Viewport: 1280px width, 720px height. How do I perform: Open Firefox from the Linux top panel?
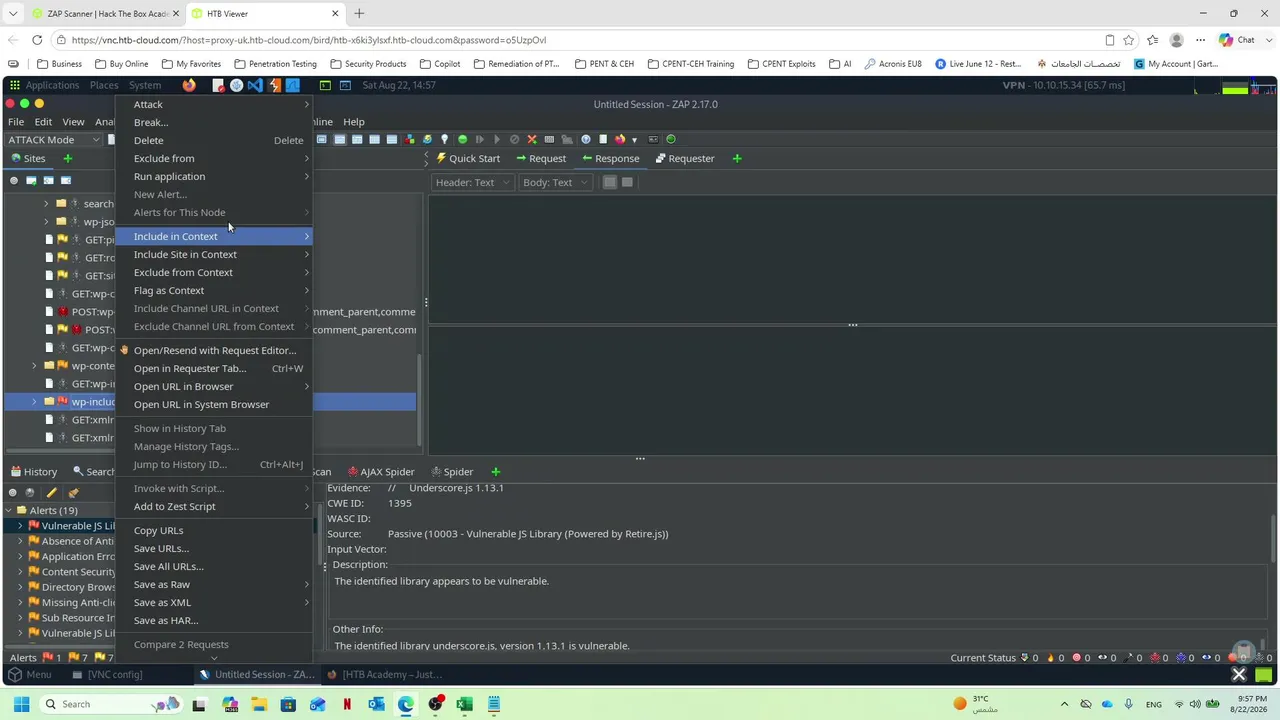189,85
